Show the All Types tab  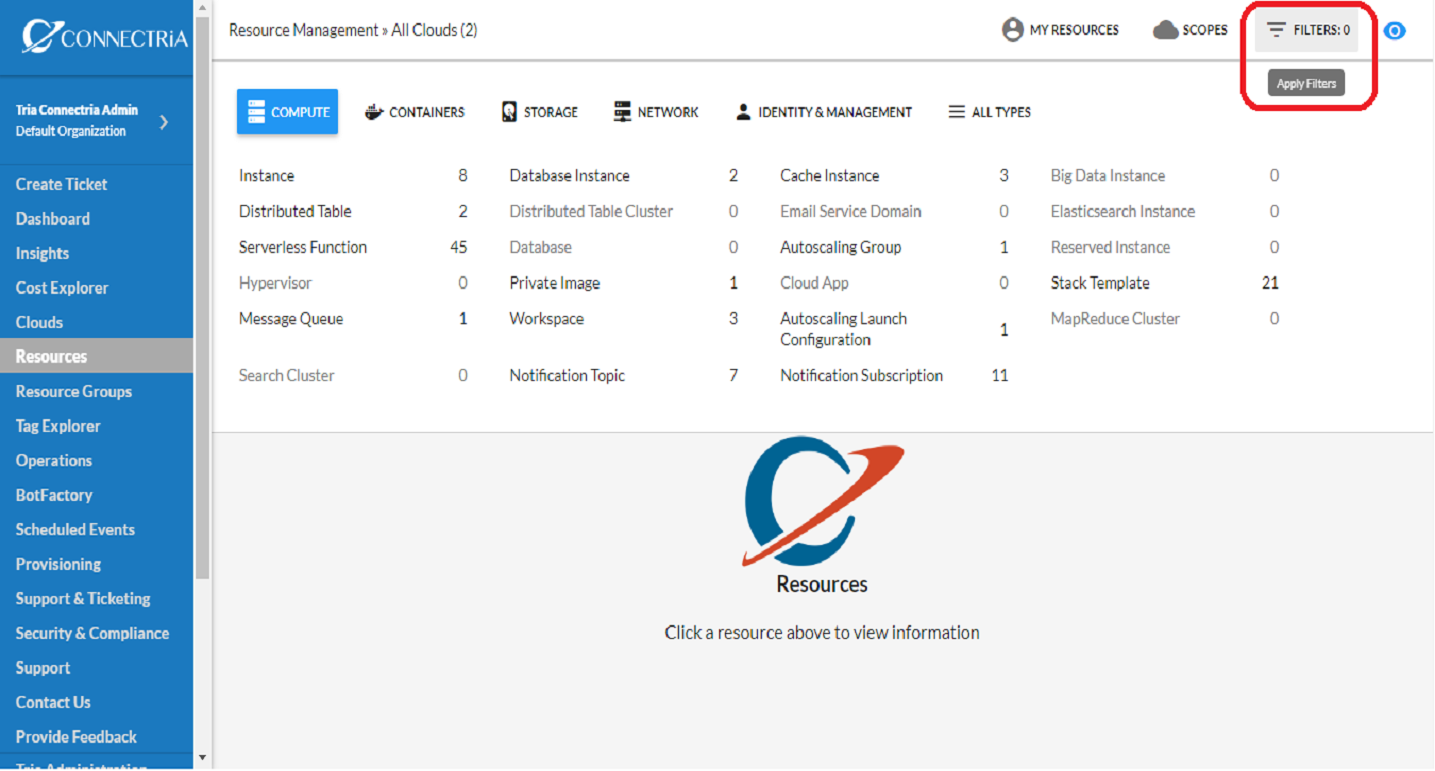click(x=990, y=112)
